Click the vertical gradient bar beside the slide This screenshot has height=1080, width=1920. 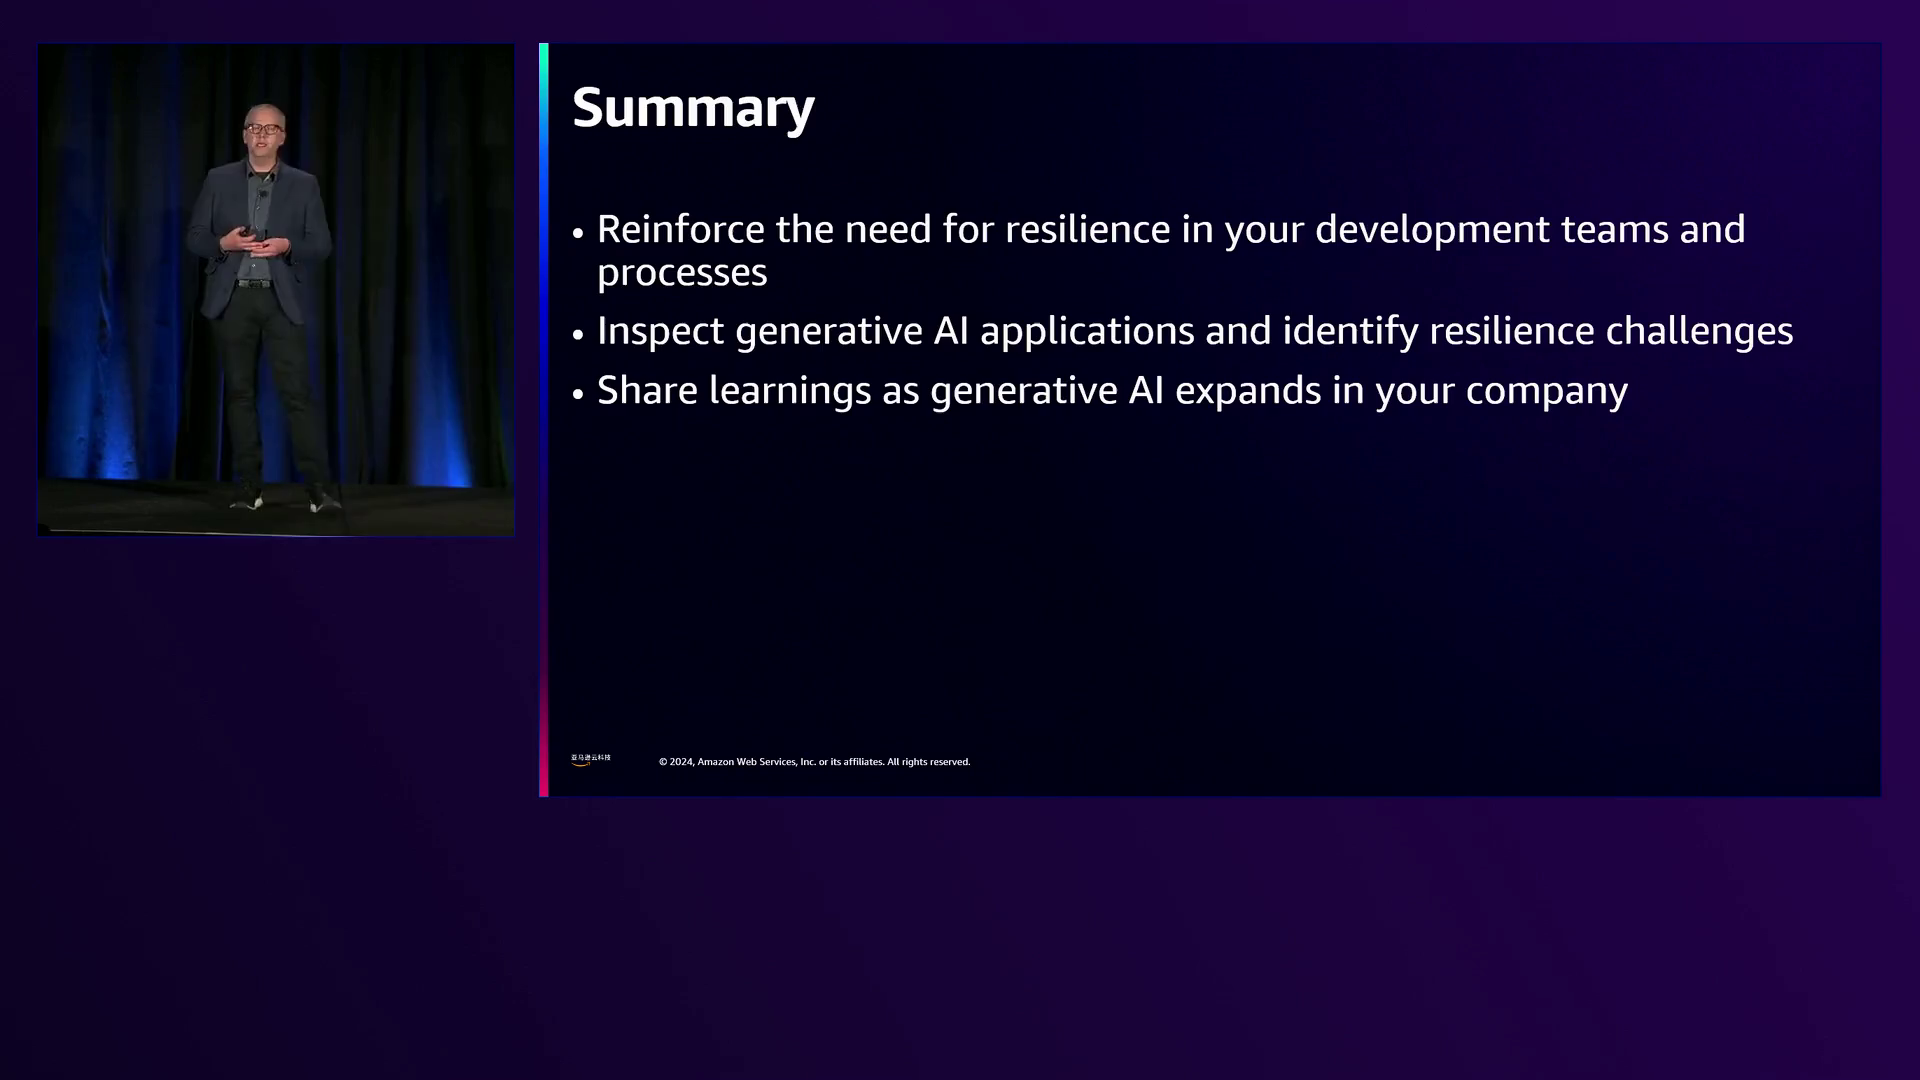click(543, 420)
